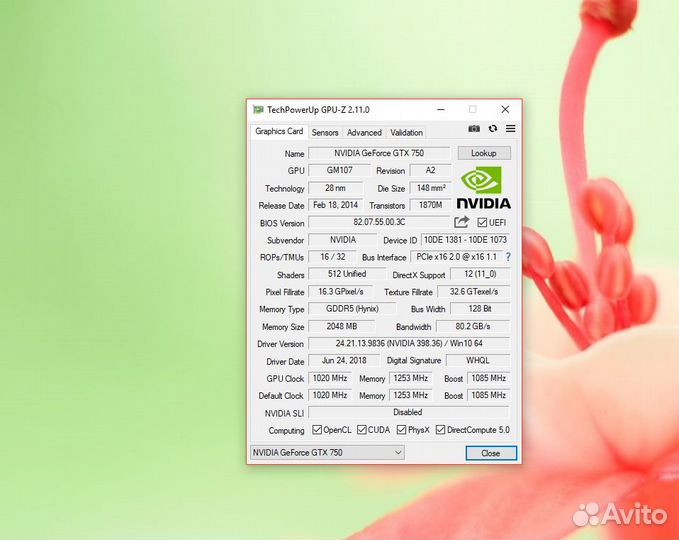Toggle the PhysX checkbox
The width and height of the screenshot is (679, 540).
coord(401,430)
